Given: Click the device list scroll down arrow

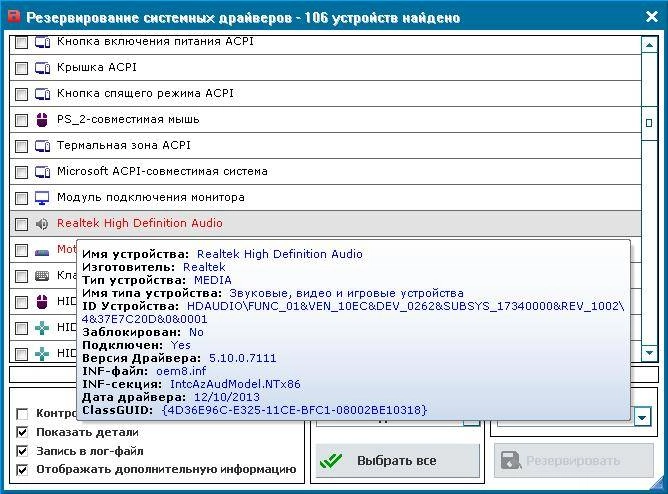Looking at the screenshot, I should pos(649,353).
